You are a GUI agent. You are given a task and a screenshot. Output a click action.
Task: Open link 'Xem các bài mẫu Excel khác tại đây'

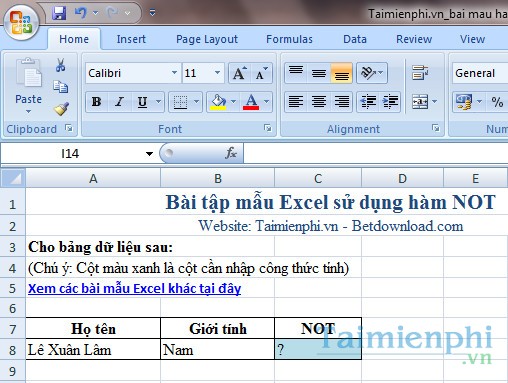[134, 289]
